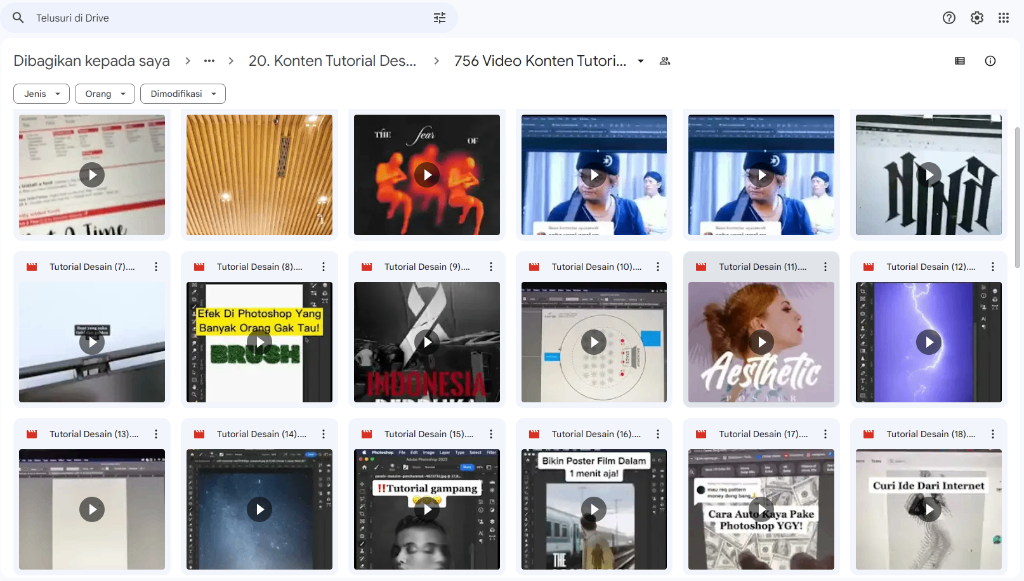The image size is (1024, 581).
Task: Switch to list layout view
Action: pos(960,61)
